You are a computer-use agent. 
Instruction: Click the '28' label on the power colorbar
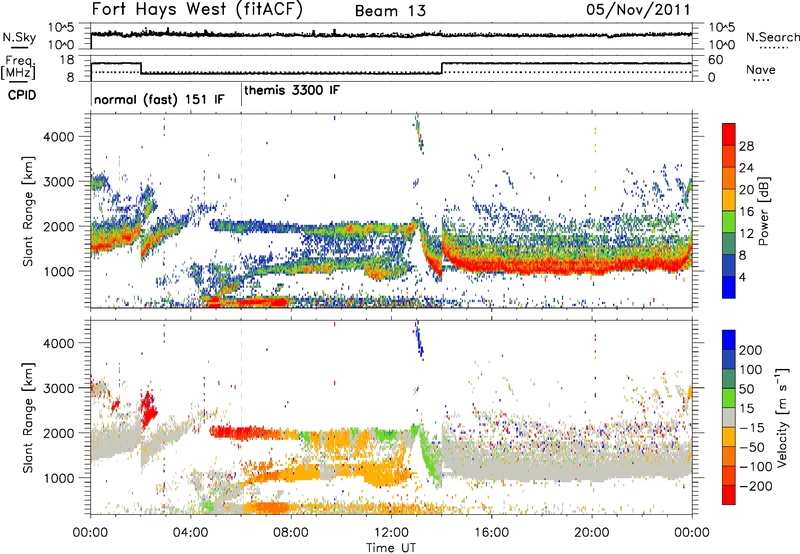(x=746, y=146)
